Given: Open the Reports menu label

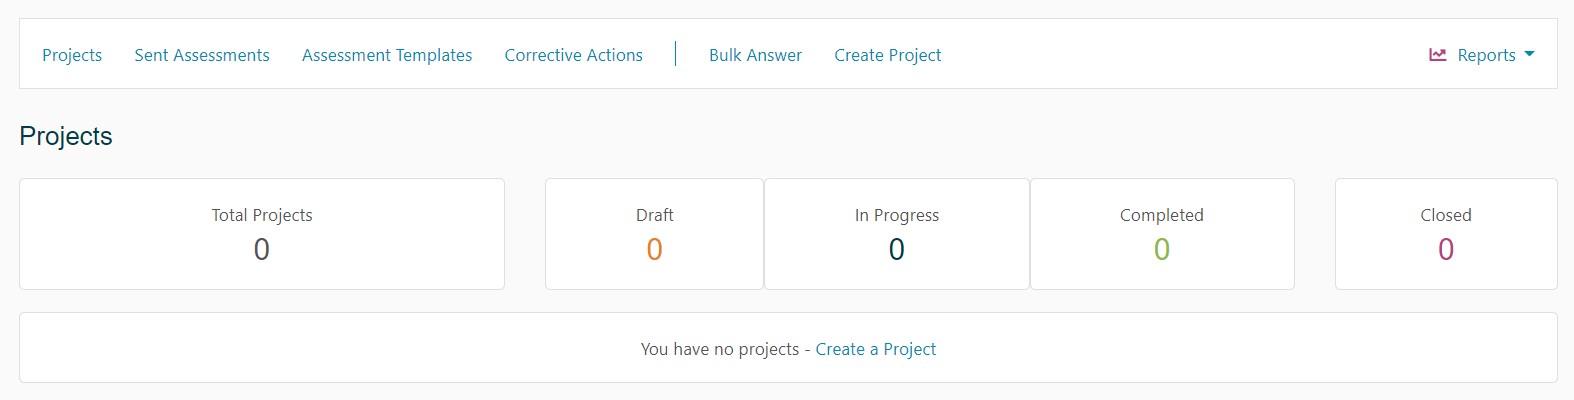Looking at the screenshot, I should coord(1486,55).
